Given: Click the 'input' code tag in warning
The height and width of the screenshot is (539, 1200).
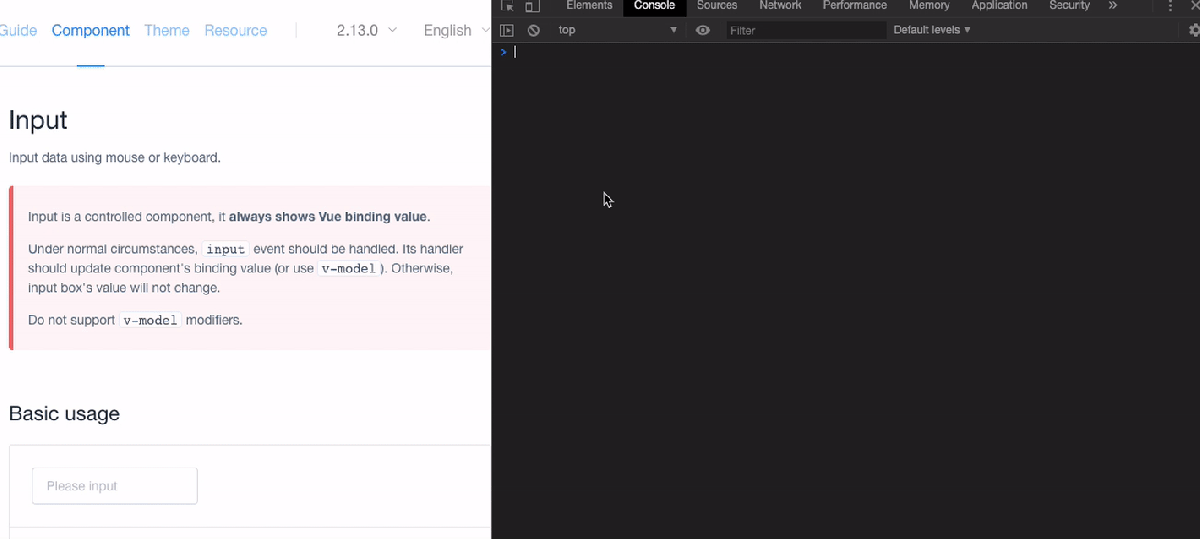Looking at the screenshot, I should (x=226, y=249).
